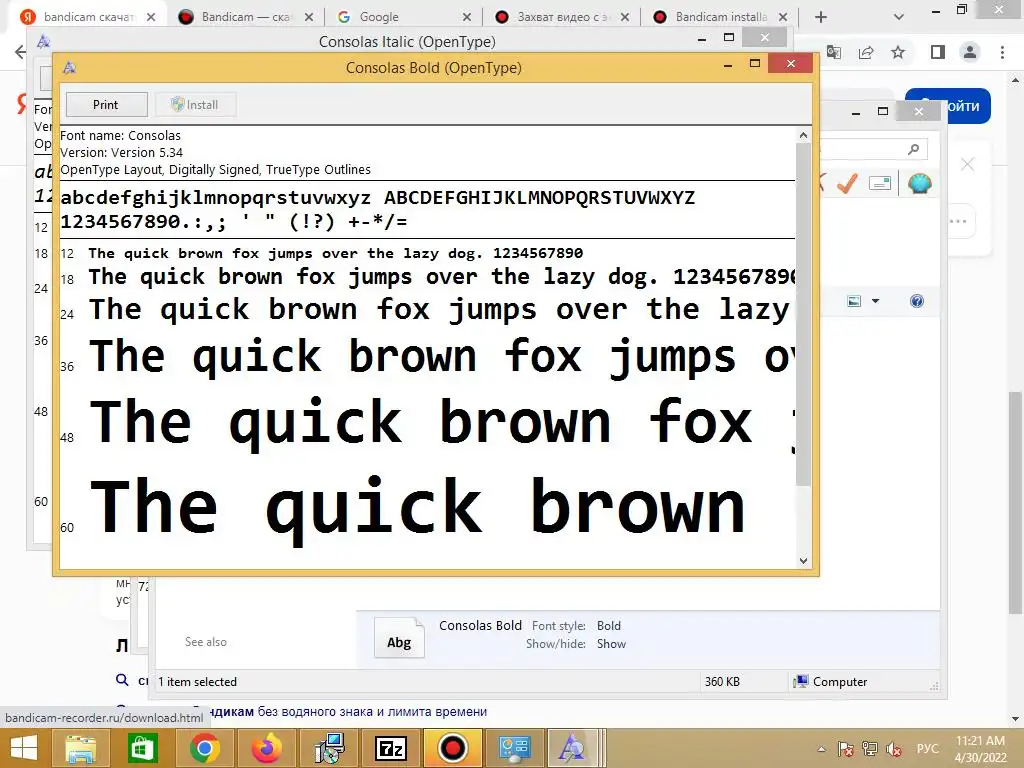Screen dimensions: 1024x768
Task: Click the translate page icon in address bar
Action: 834,52
